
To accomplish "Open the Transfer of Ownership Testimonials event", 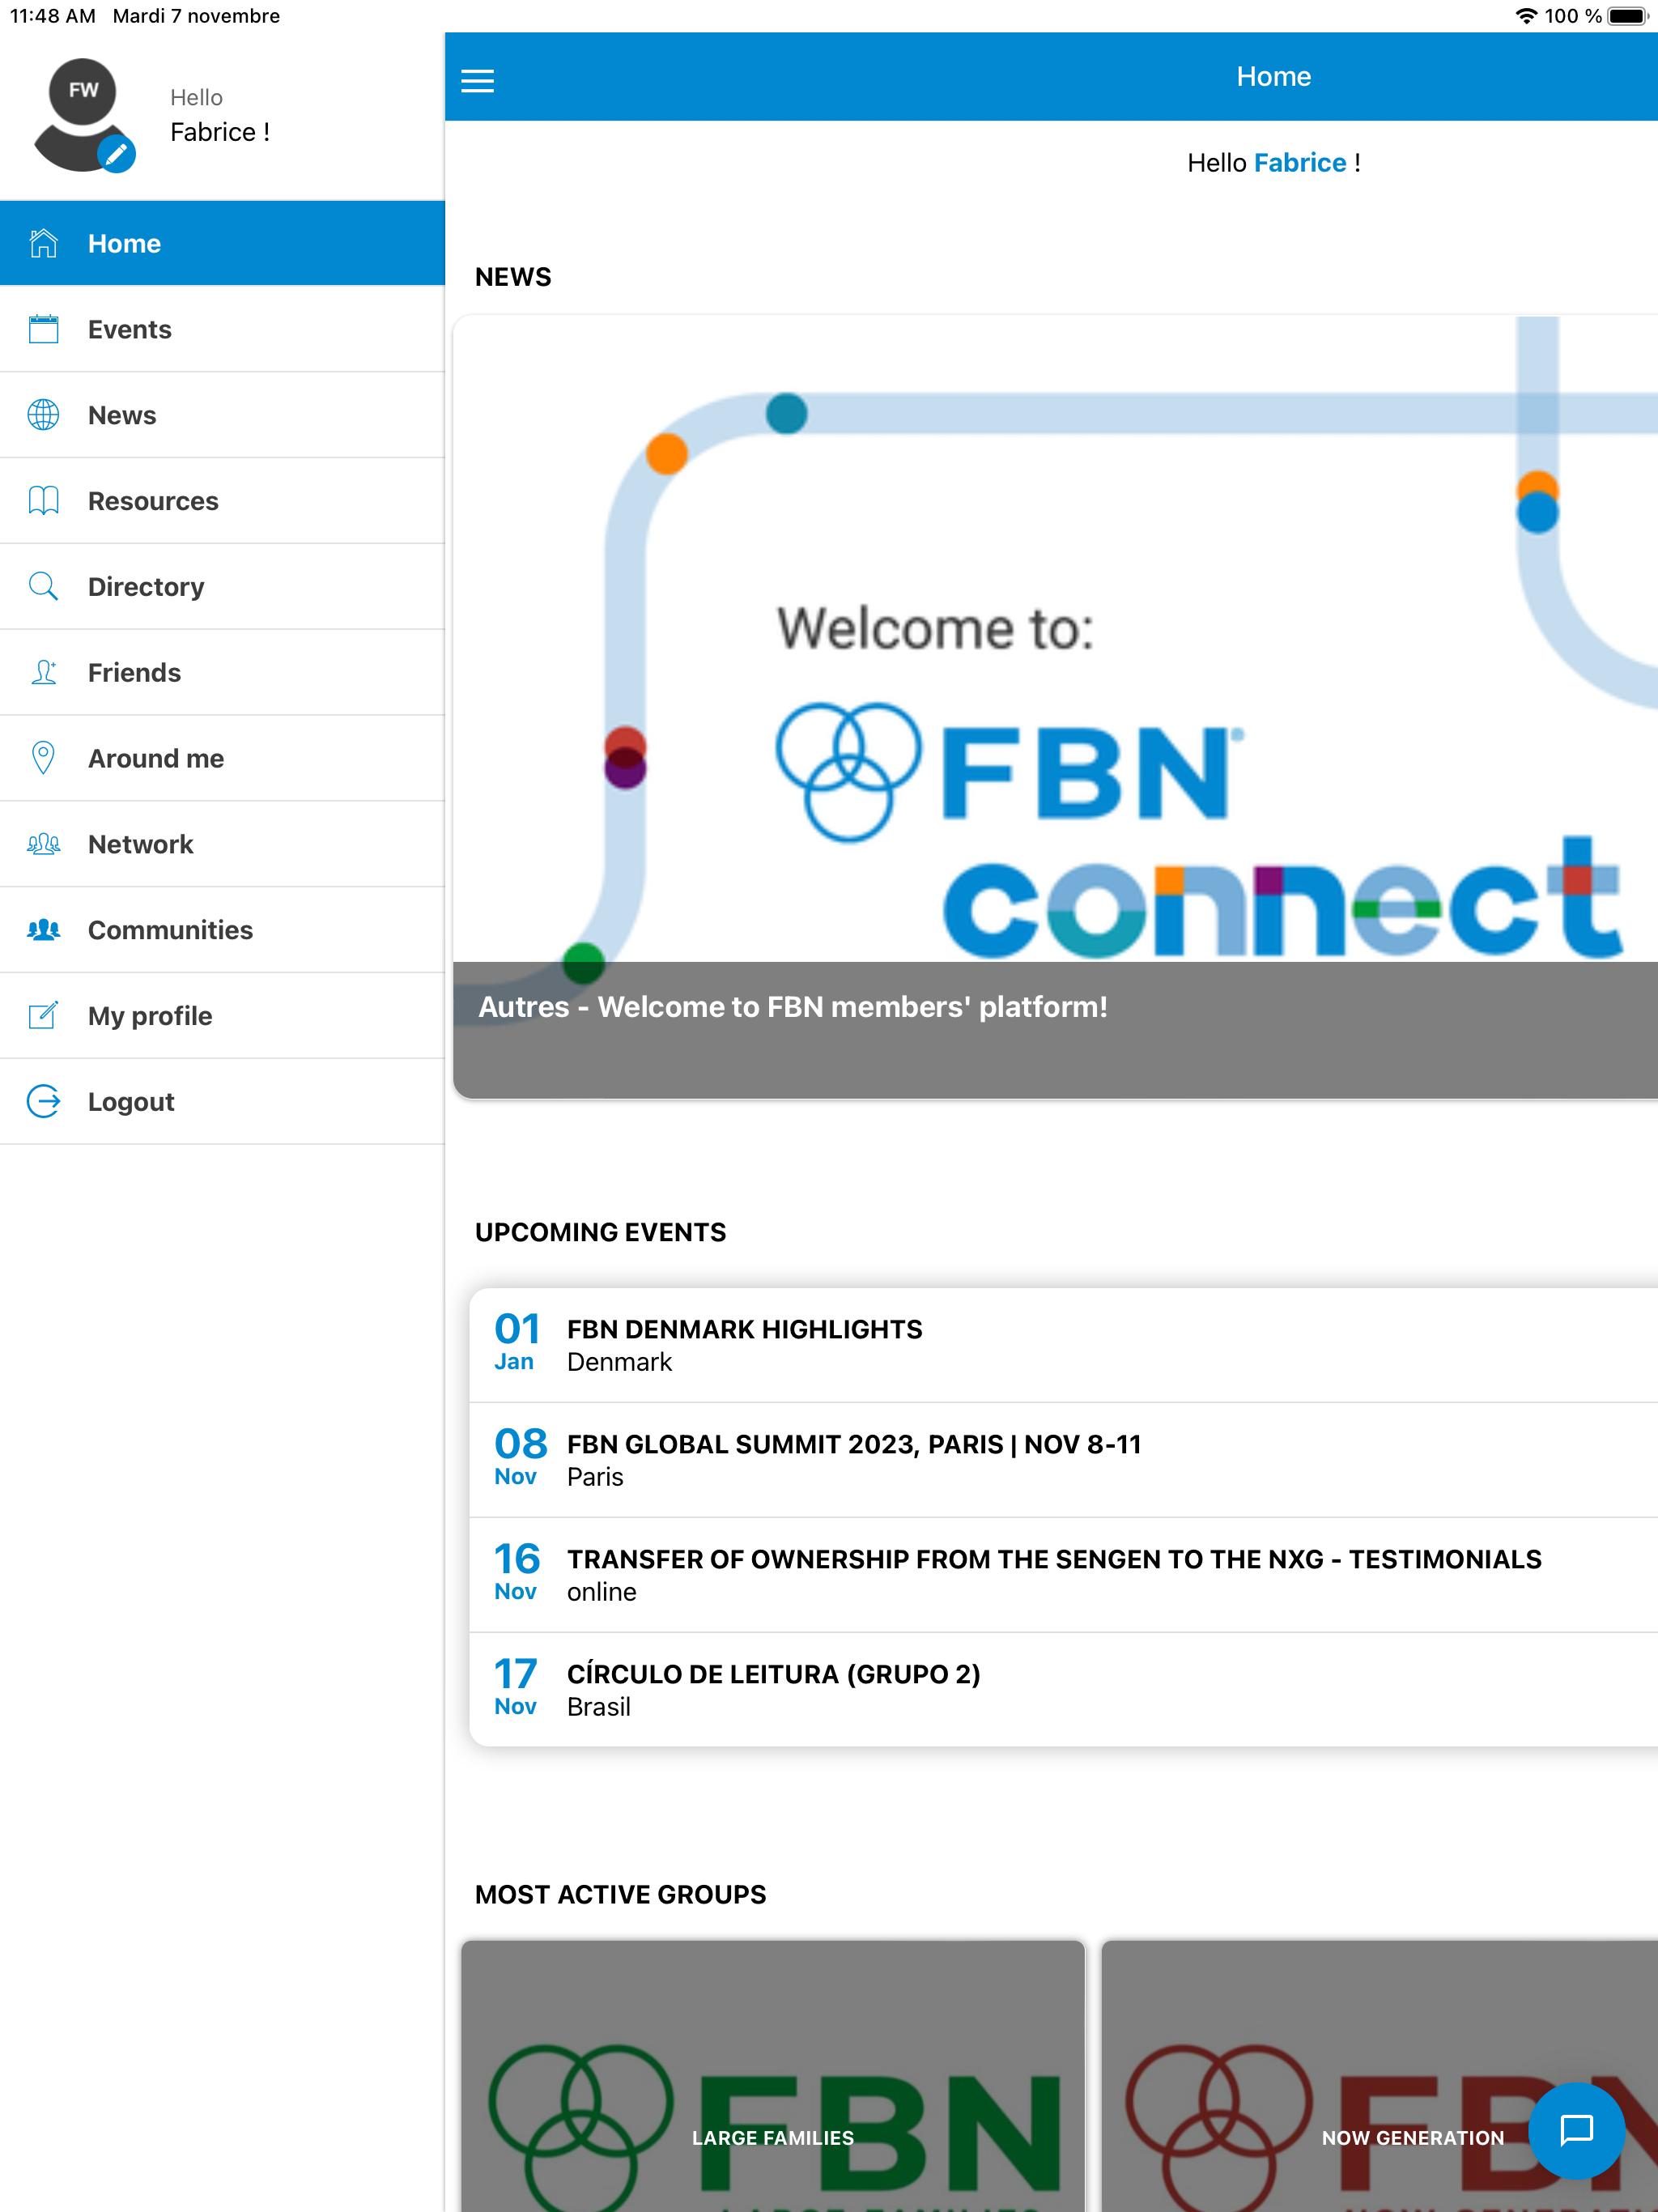I will (1063, 1575).
